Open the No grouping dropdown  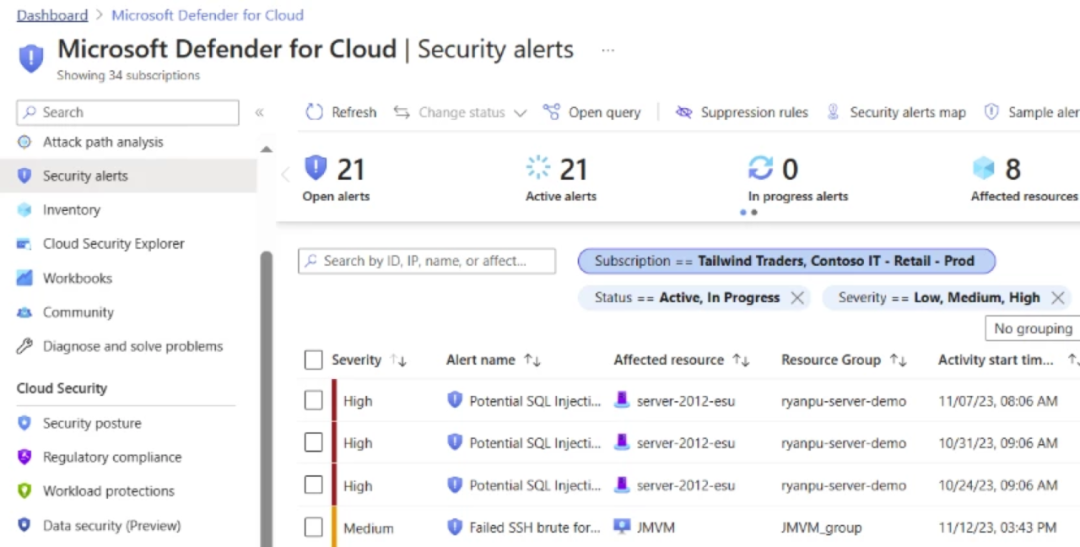tap(1033, 328)
